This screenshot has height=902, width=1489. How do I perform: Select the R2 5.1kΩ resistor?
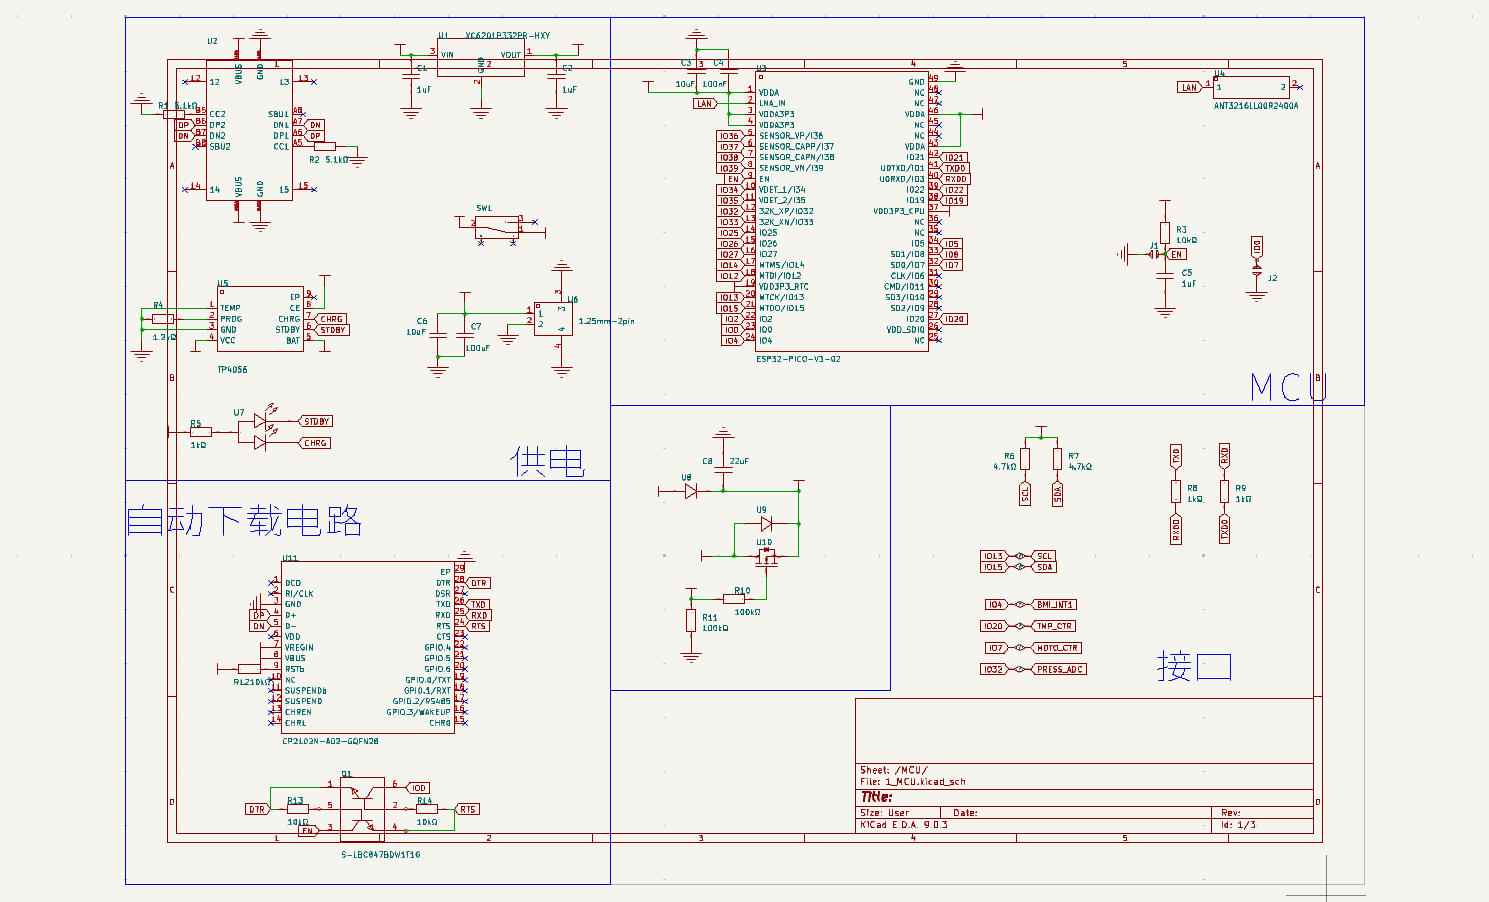325,146
